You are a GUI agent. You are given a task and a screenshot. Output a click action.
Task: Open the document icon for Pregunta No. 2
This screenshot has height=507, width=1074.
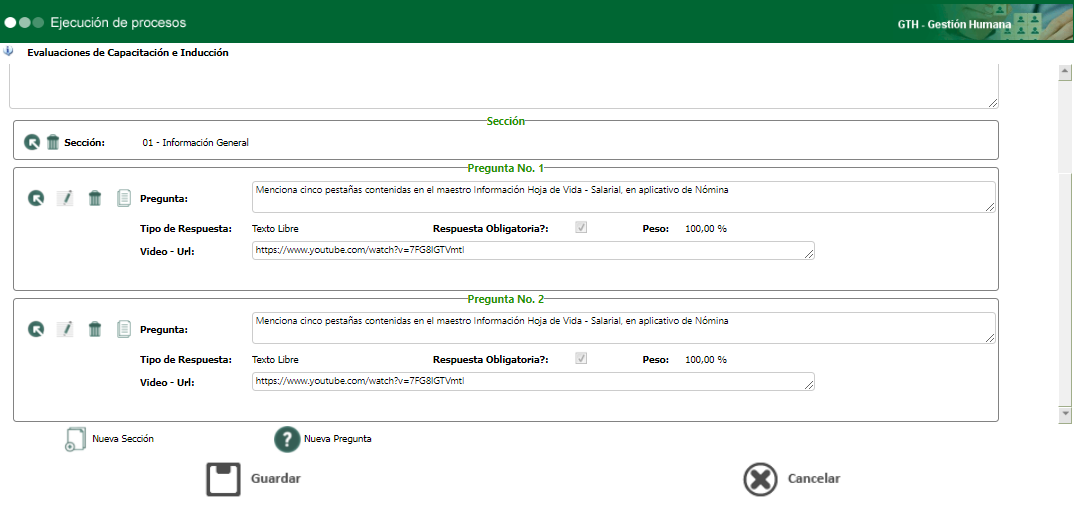click(x=123, y=330)
